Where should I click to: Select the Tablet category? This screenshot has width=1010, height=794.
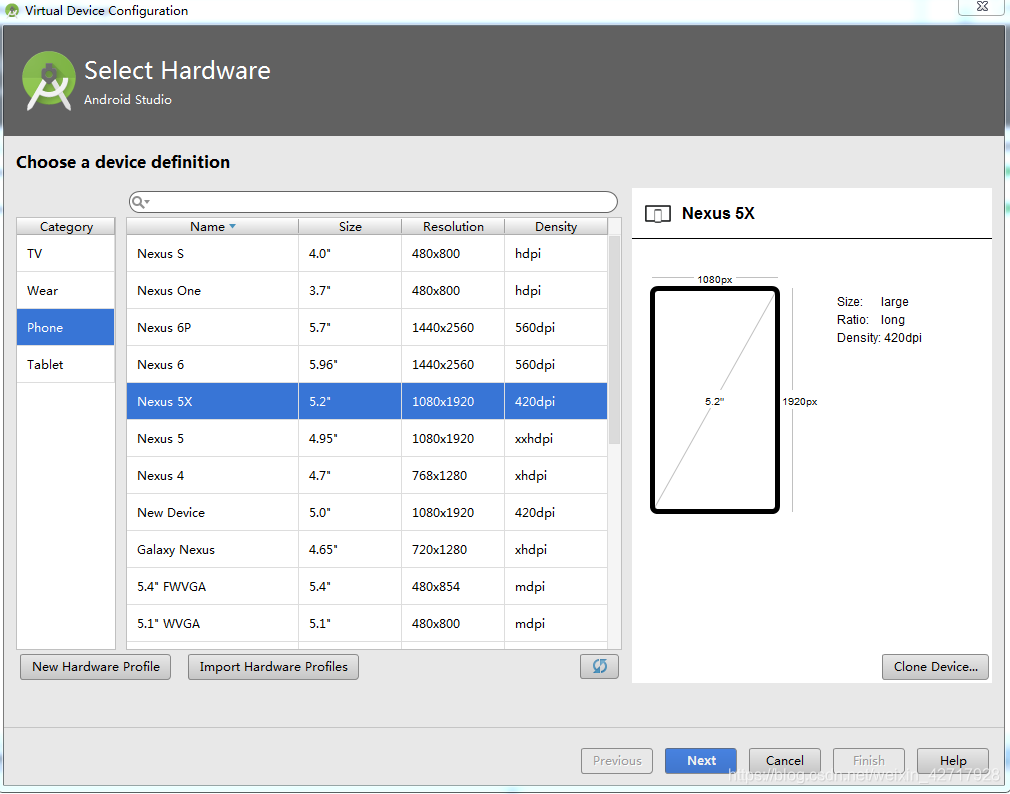coord(66,364)
